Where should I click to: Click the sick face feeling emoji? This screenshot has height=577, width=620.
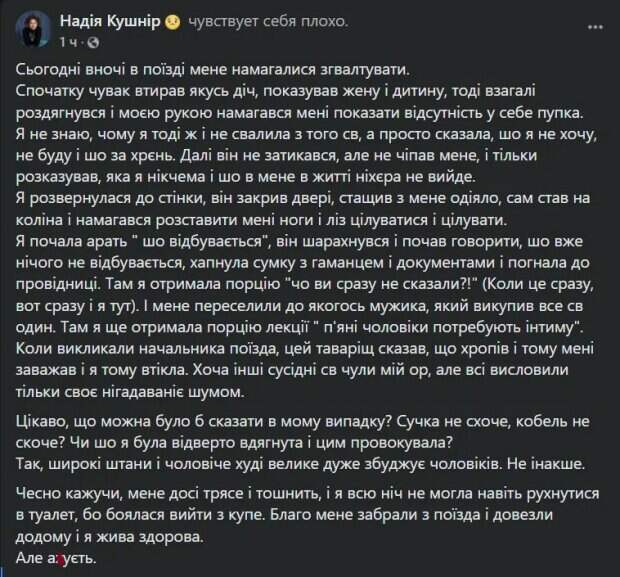pyautogui.click(x=172, y=22)
